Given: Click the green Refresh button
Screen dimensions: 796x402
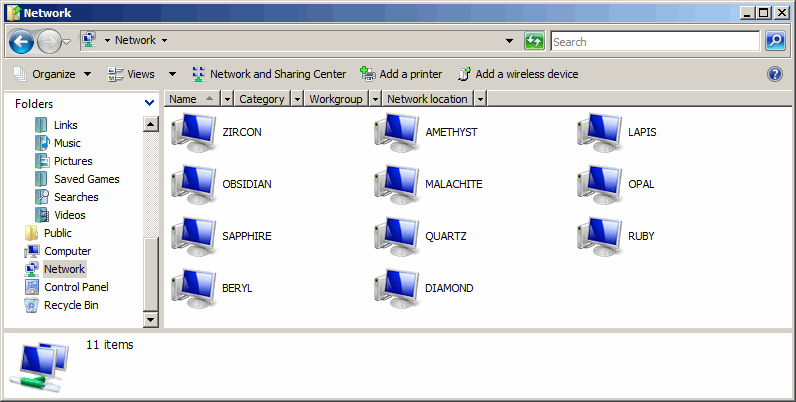Looking at the screenshot, I should 535,41.
